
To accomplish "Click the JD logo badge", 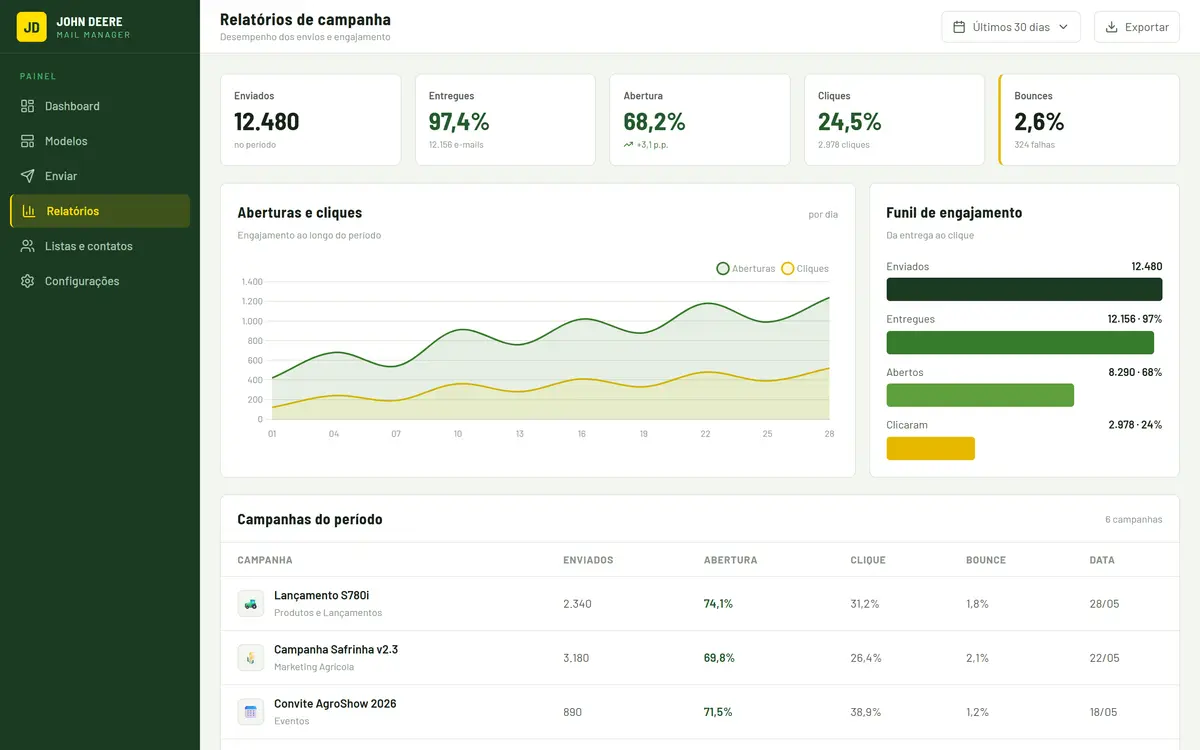I will 32,27.
